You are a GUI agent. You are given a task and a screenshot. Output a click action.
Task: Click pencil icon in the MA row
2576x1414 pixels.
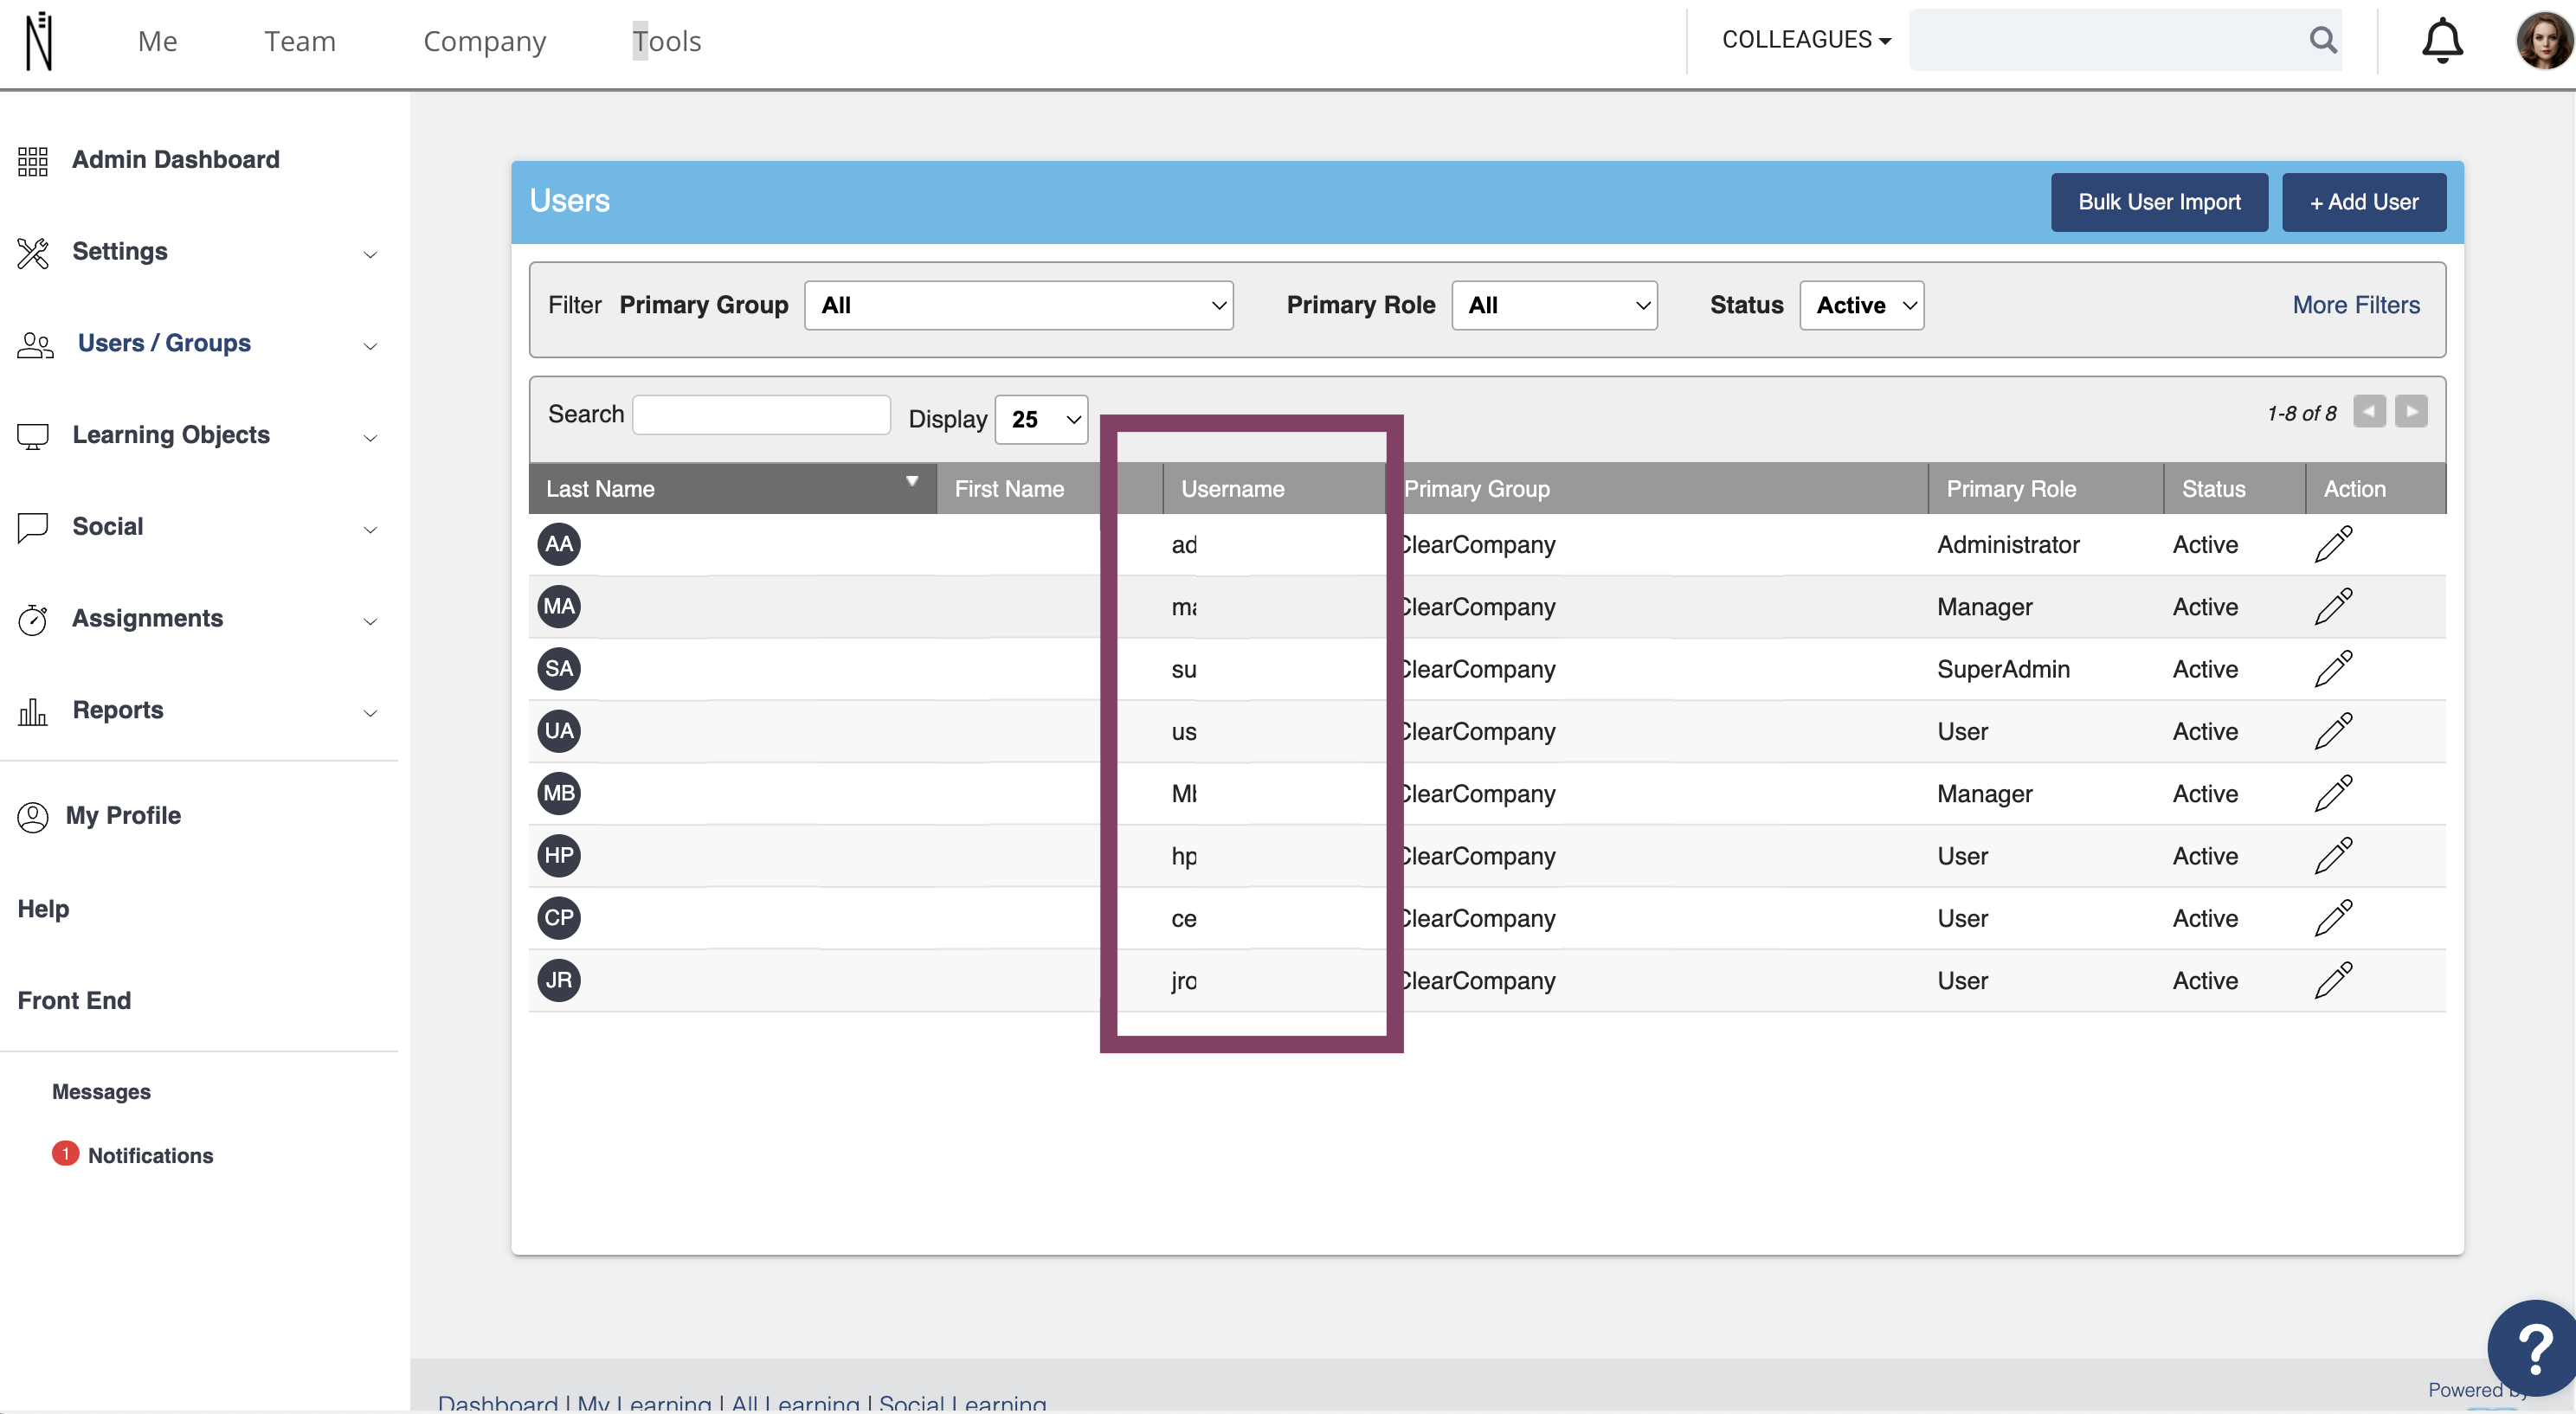[x=2333, y=606]
